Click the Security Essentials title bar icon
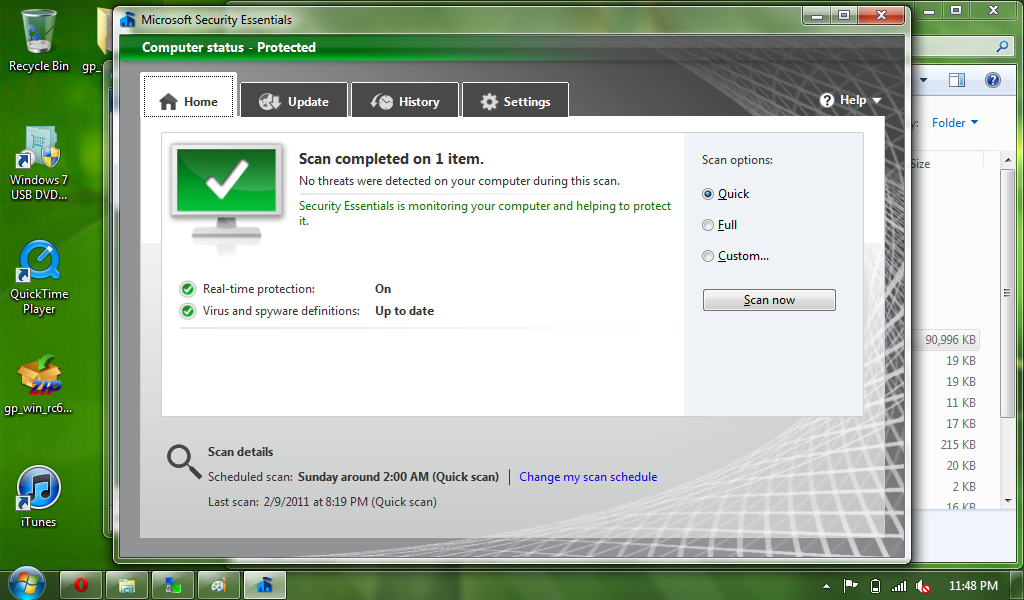 (127, 20)
